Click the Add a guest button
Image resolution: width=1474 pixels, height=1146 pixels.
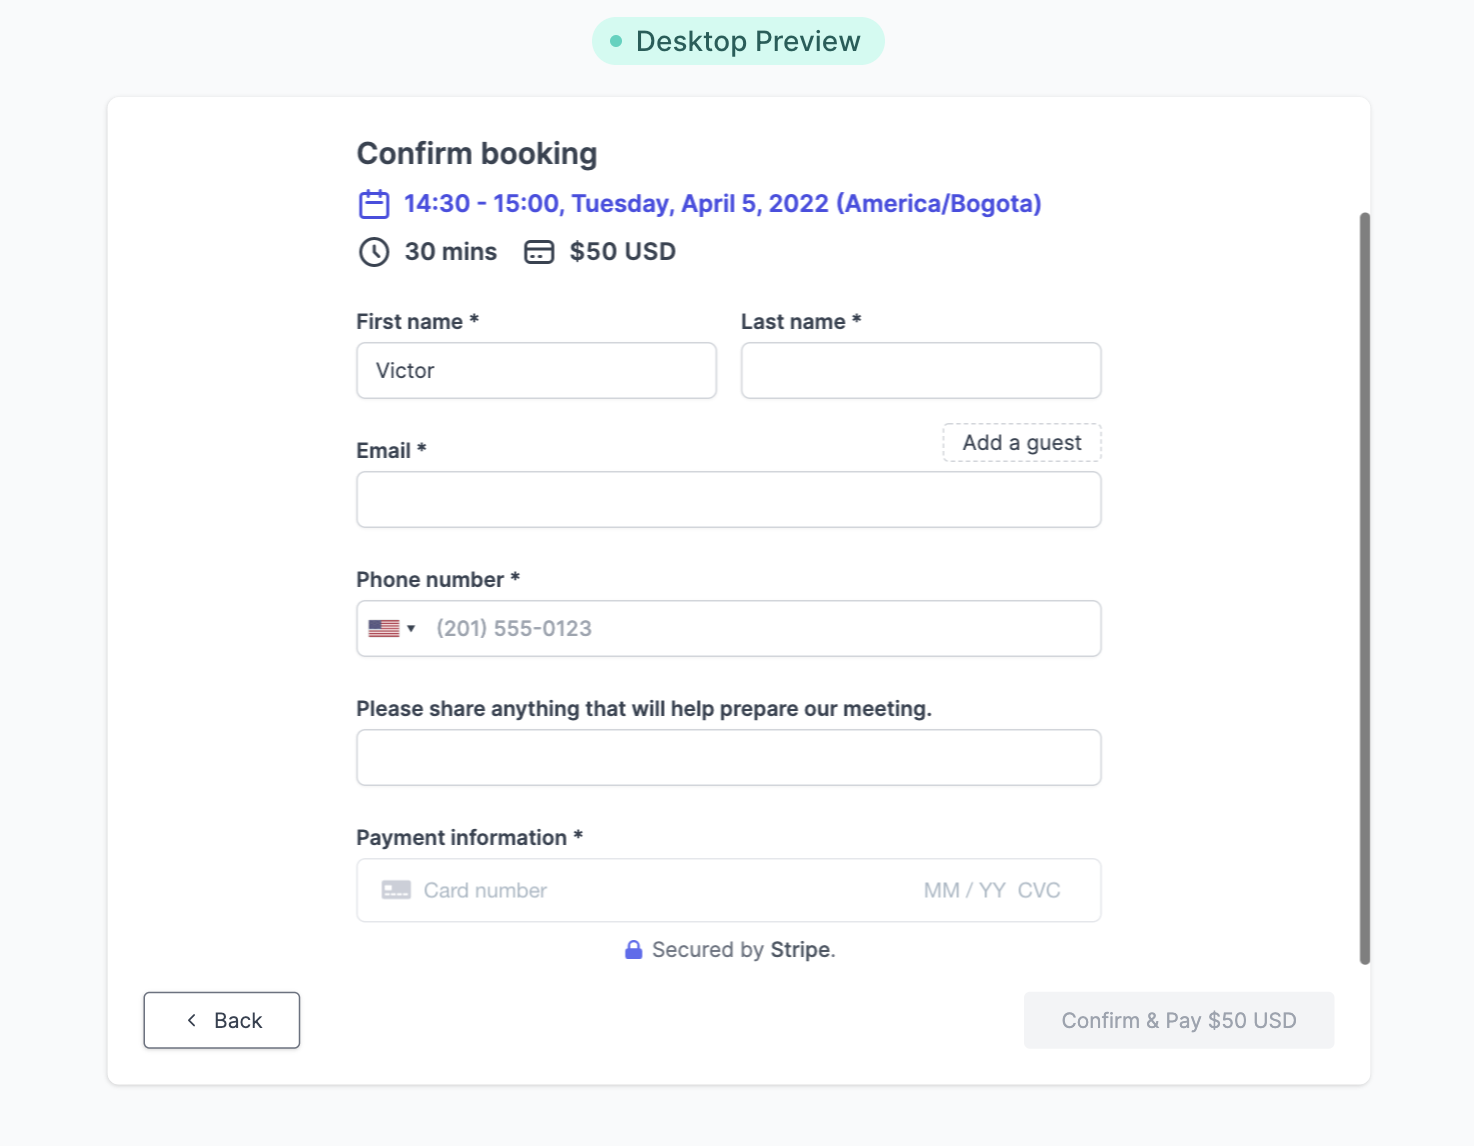pos(1022,443)
